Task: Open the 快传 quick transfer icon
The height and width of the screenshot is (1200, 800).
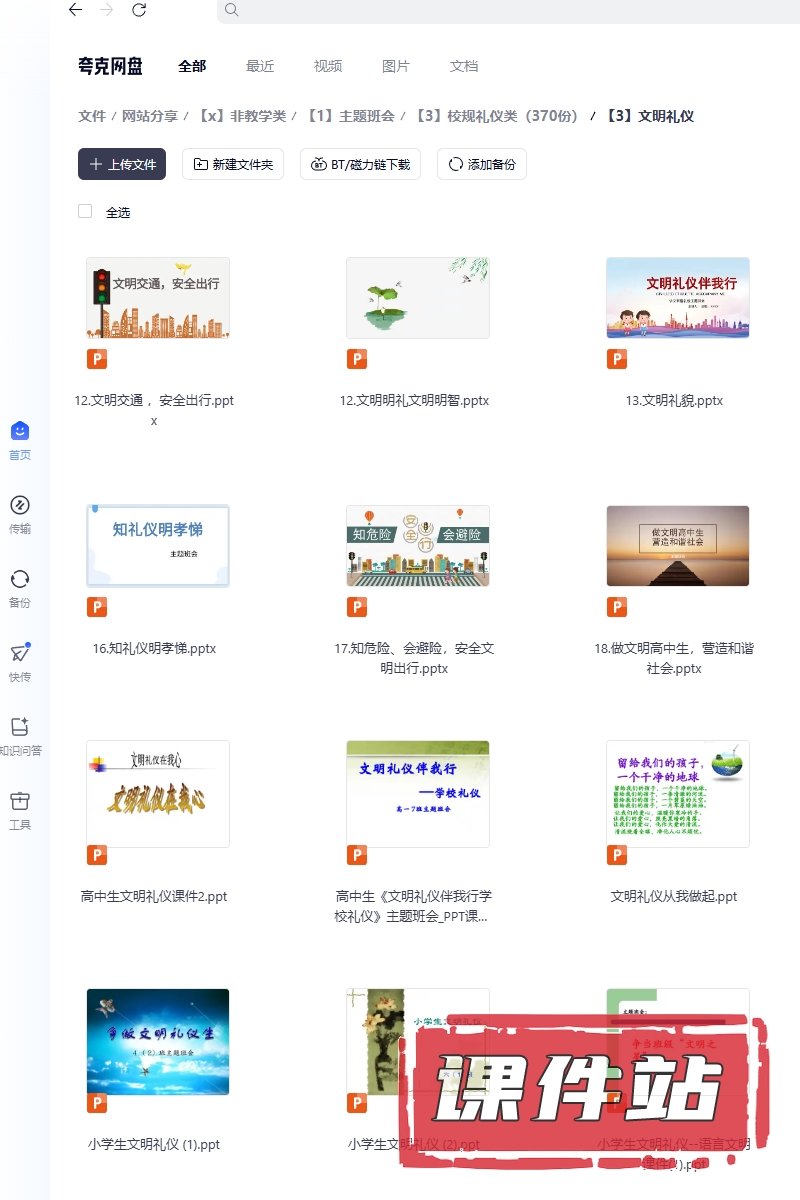Action: (x=20, y=653)
